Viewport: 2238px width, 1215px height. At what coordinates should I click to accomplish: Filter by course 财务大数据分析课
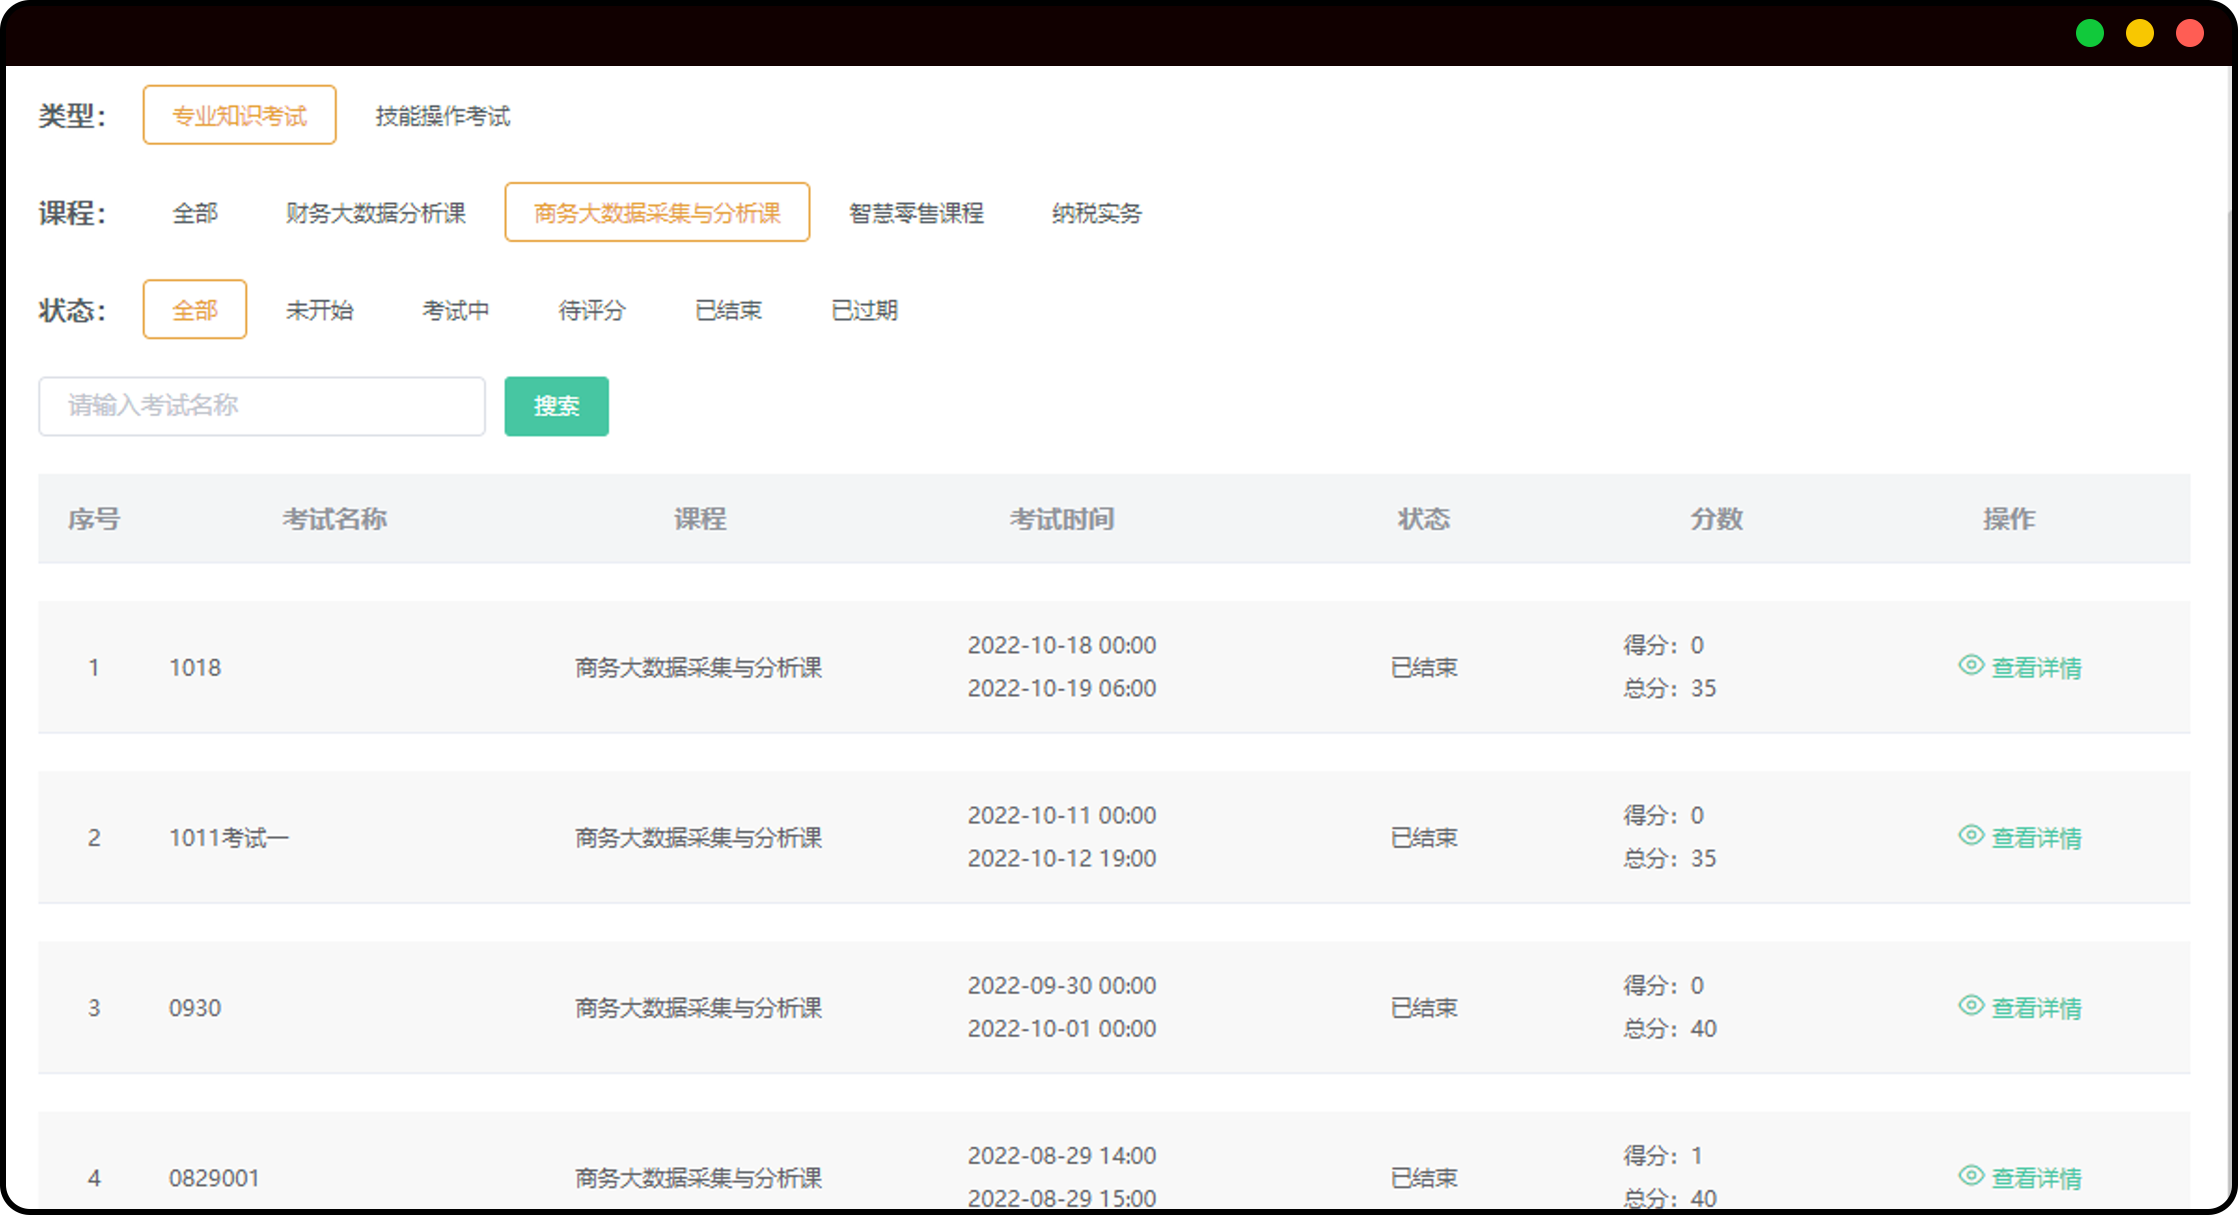tap(376, 213)
